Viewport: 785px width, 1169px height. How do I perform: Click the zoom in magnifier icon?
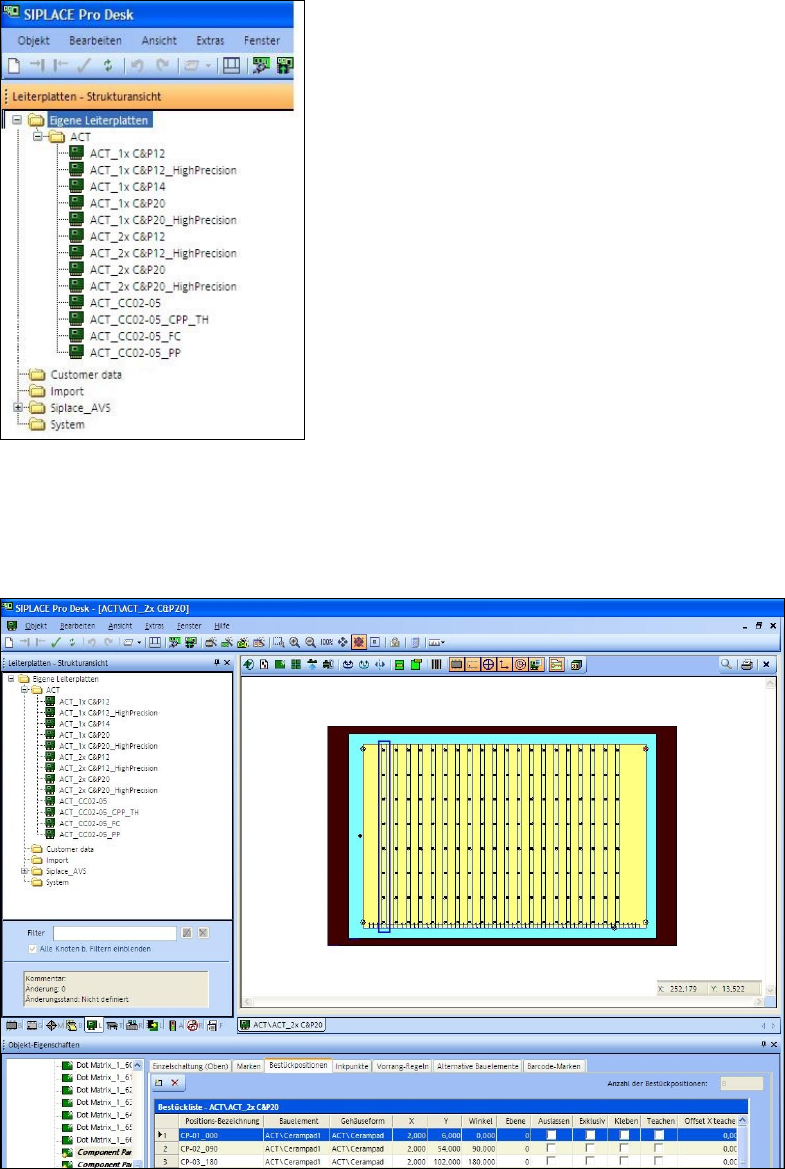tap(294, 642)
